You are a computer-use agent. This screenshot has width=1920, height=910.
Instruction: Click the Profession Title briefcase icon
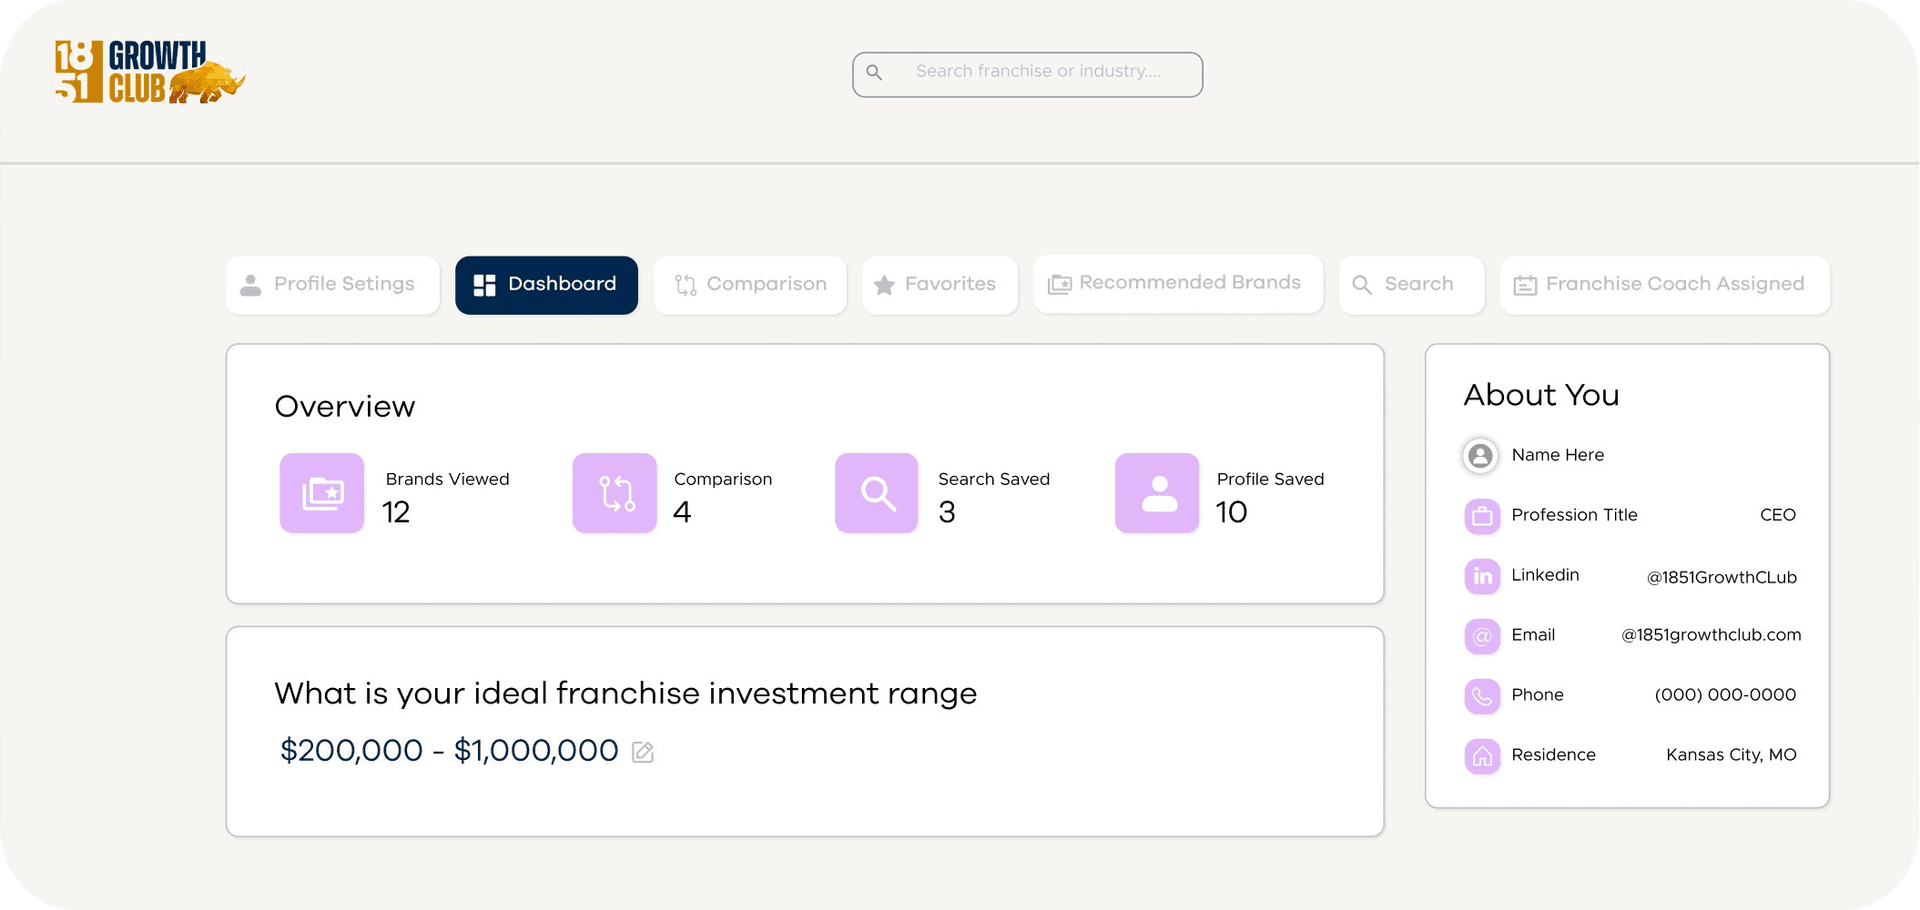[x=1481, y=516]
